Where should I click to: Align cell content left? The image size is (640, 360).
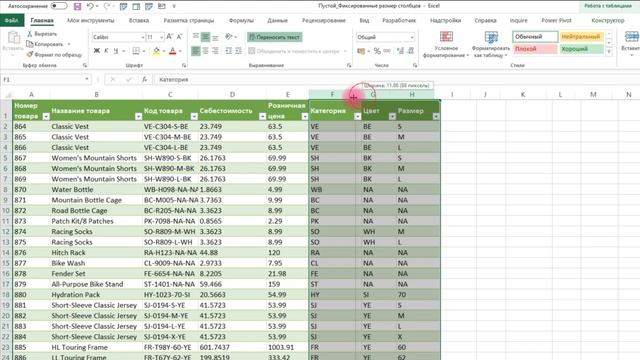click(x=196, y=51)
